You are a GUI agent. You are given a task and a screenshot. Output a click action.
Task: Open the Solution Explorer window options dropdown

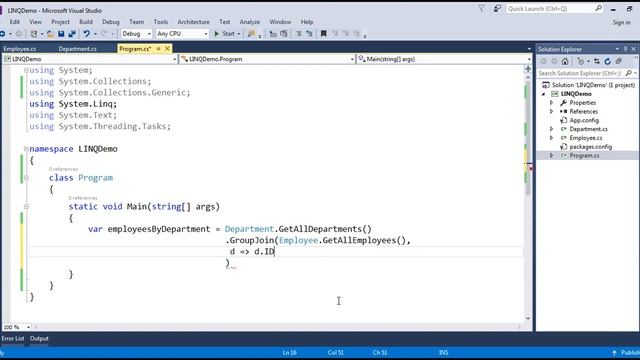617,49
